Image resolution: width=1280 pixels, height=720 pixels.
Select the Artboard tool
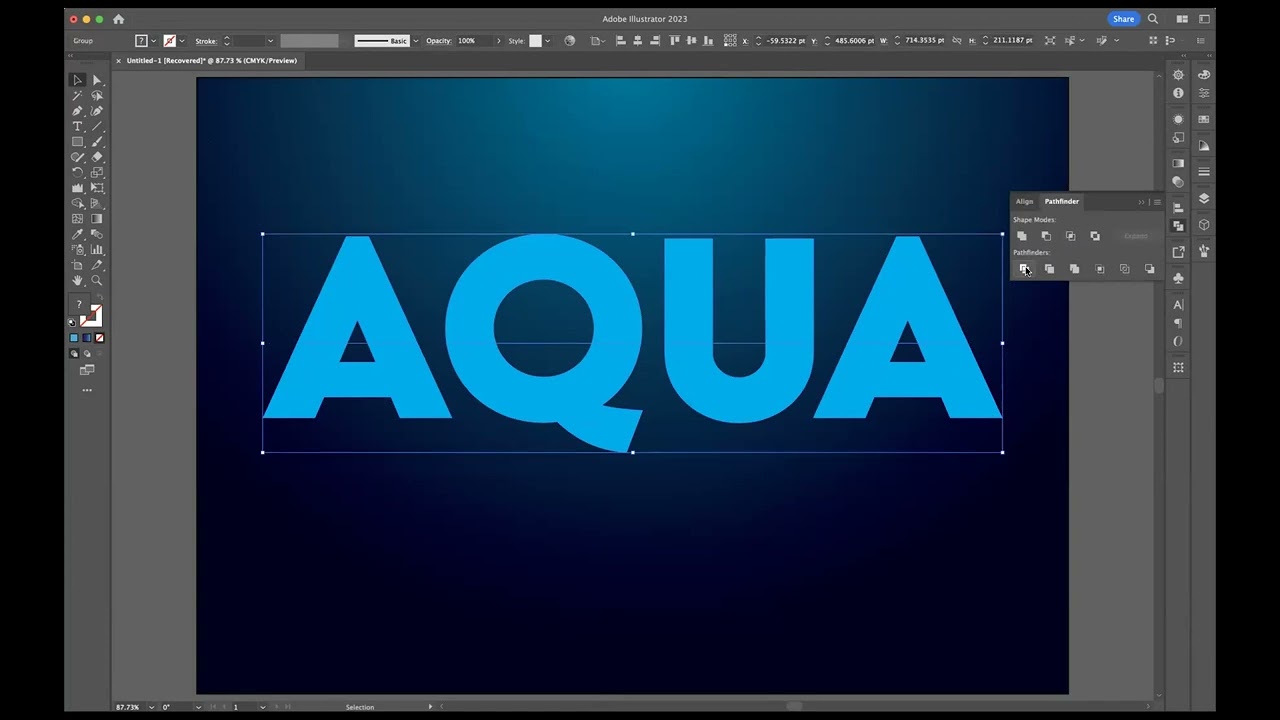click(77, 265)
